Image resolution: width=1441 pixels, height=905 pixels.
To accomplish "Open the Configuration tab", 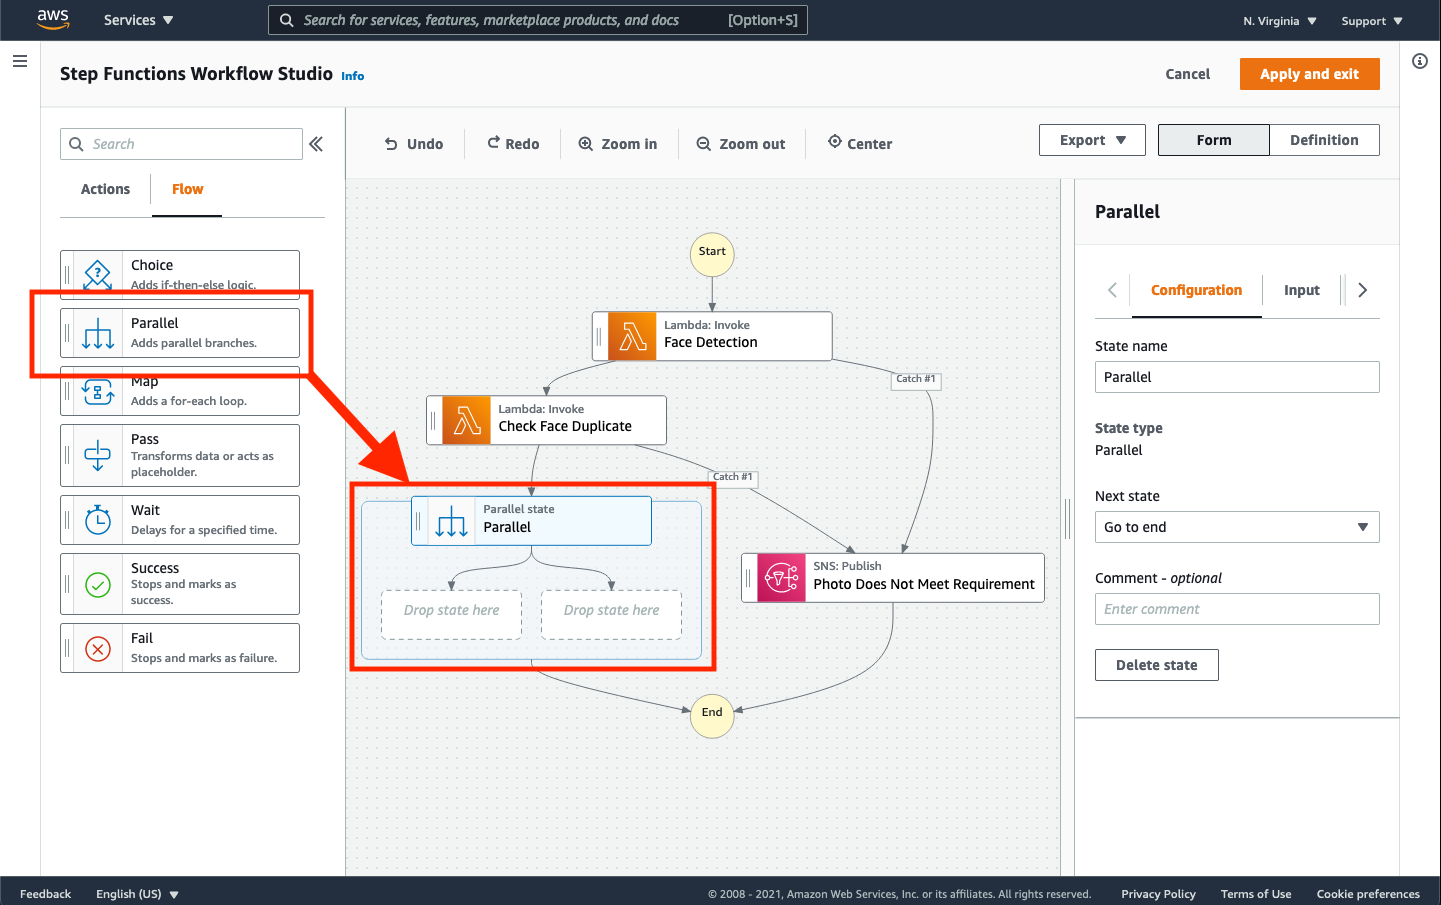I will 1196,290.
